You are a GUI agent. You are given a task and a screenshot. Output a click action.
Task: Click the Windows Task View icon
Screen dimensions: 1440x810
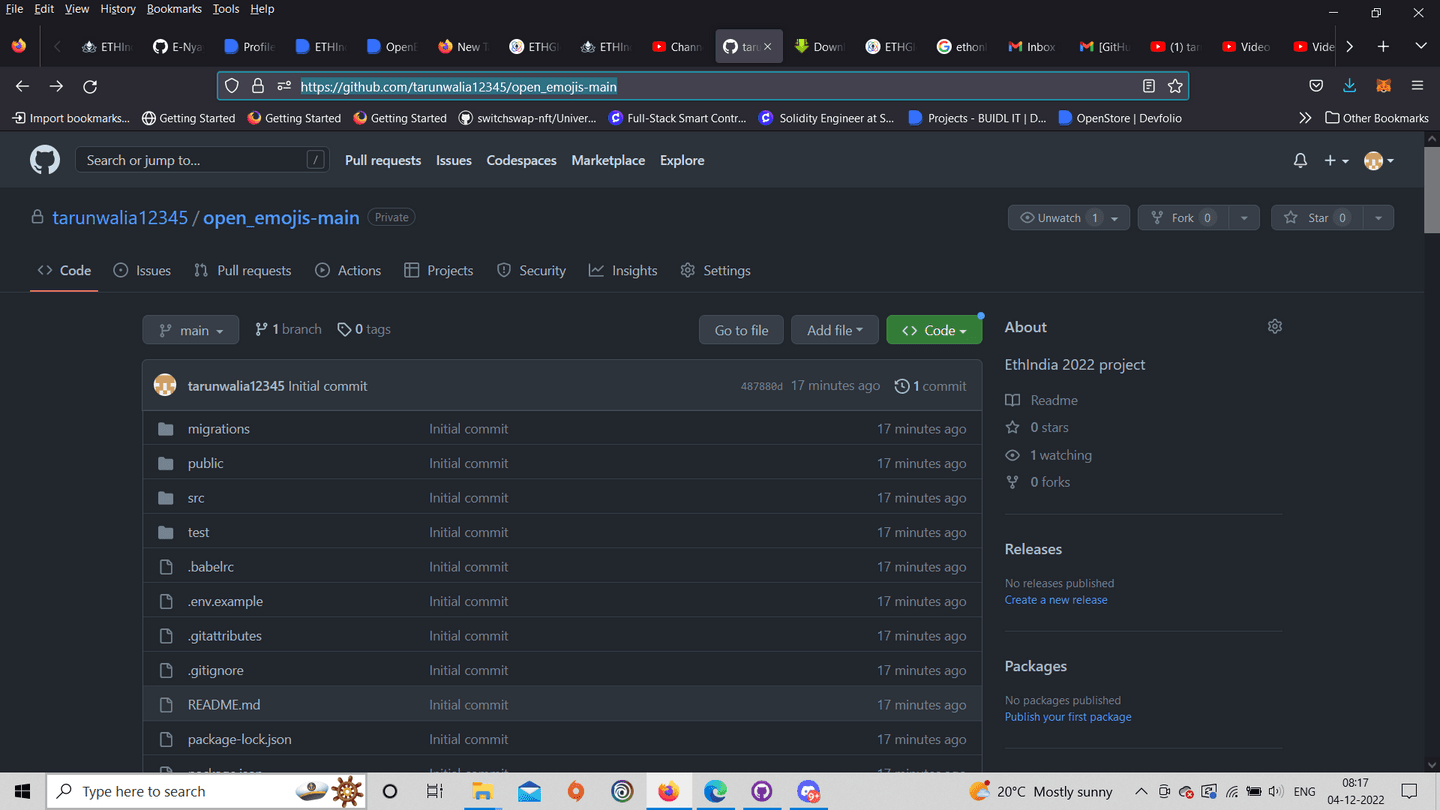[x=435, y=791]
